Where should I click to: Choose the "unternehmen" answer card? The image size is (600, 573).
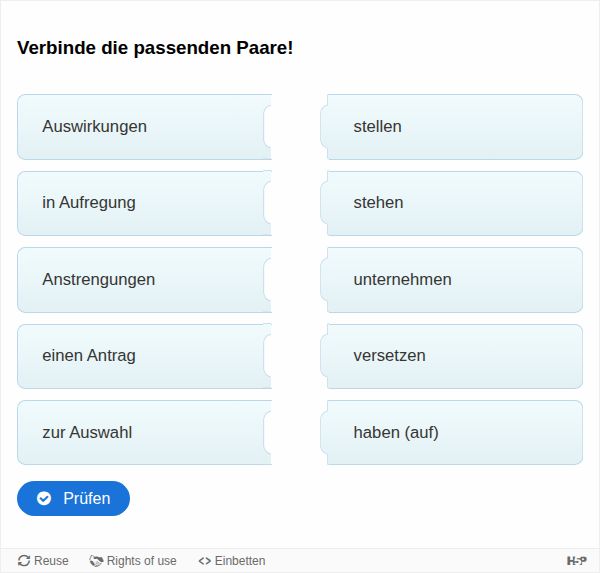click(x=454, y=280)
